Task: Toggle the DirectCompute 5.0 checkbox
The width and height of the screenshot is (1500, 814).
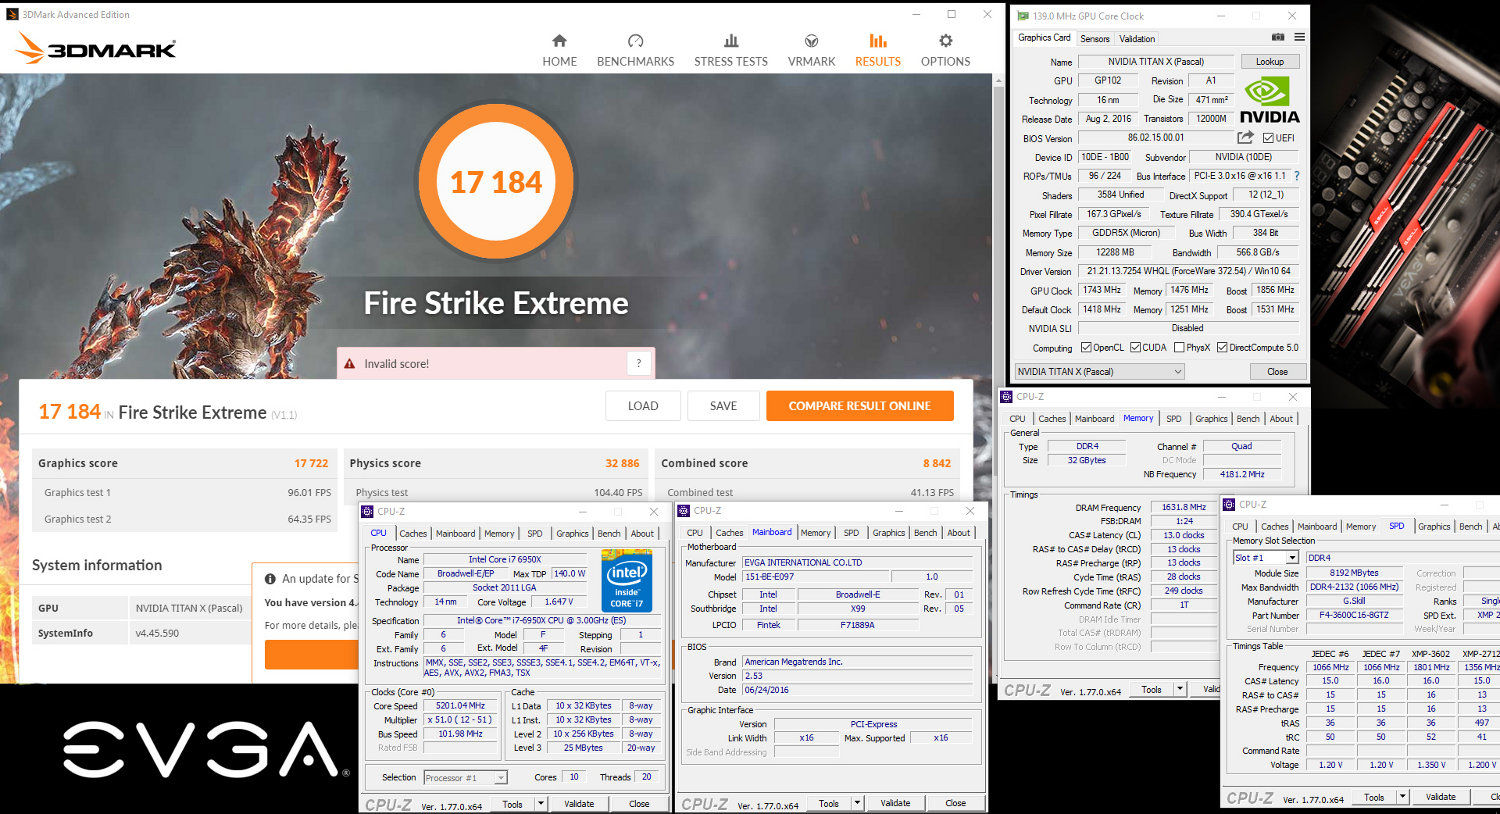Action: click(1222, 348)
